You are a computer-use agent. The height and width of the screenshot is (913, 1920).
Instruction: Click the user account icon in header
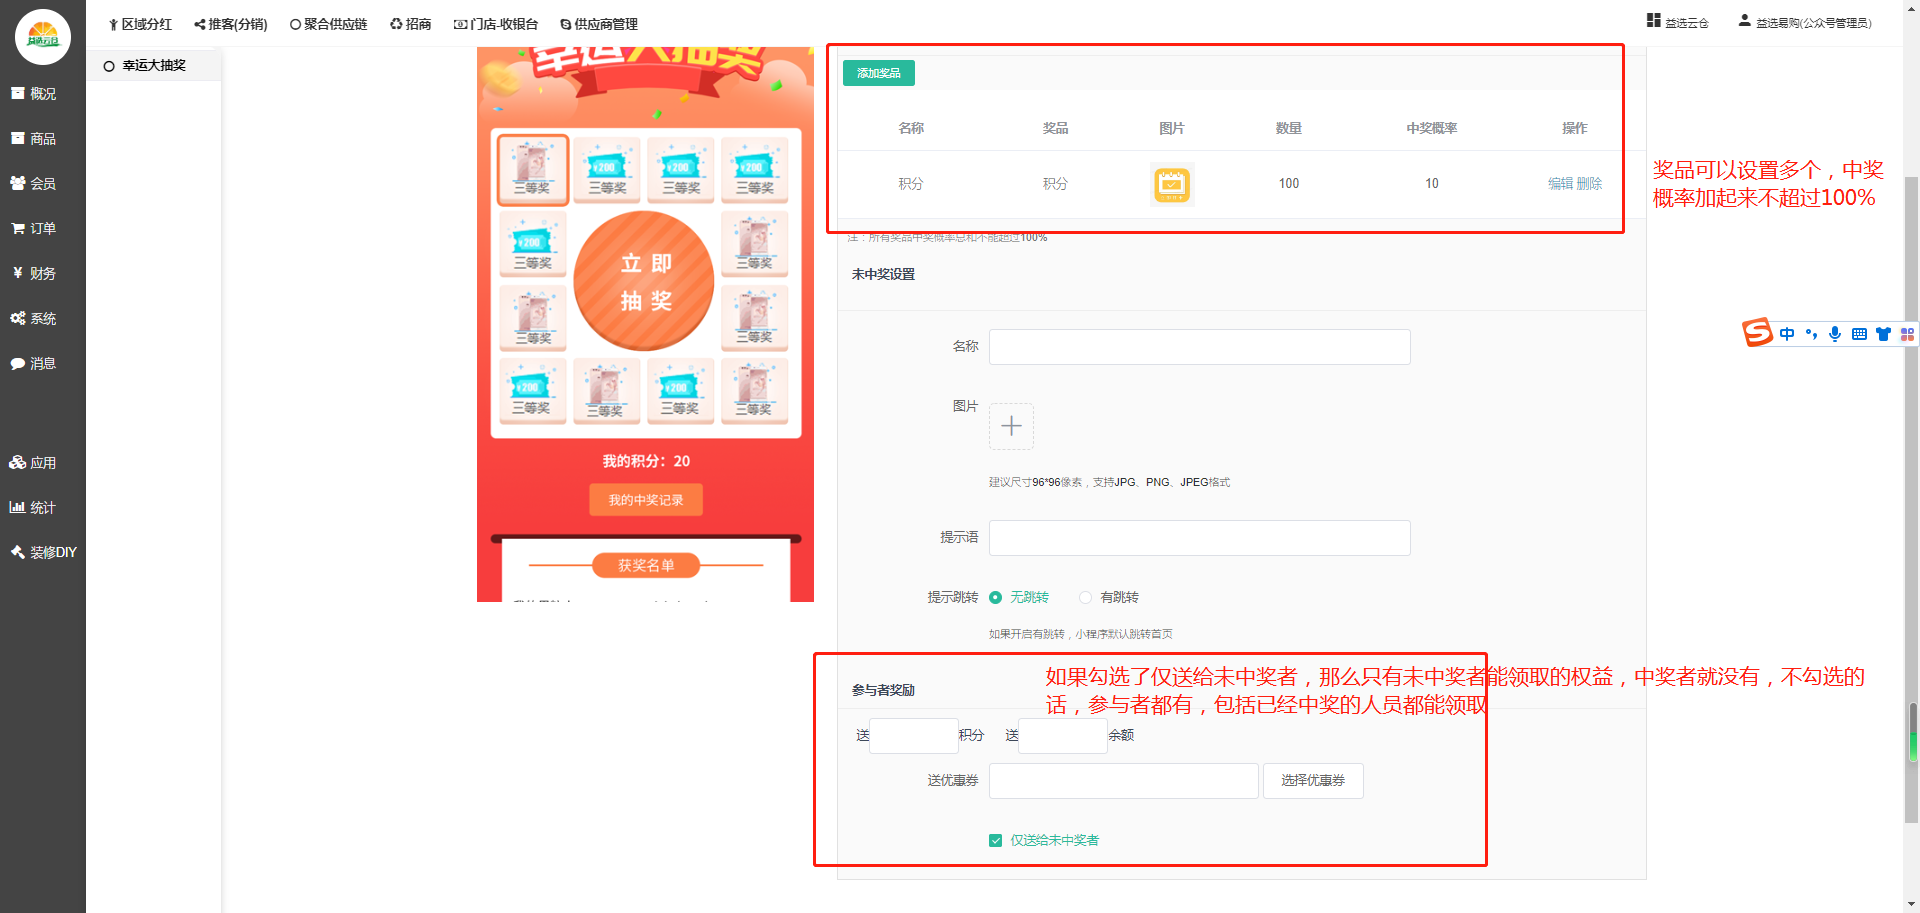[x=1745, y=21]
